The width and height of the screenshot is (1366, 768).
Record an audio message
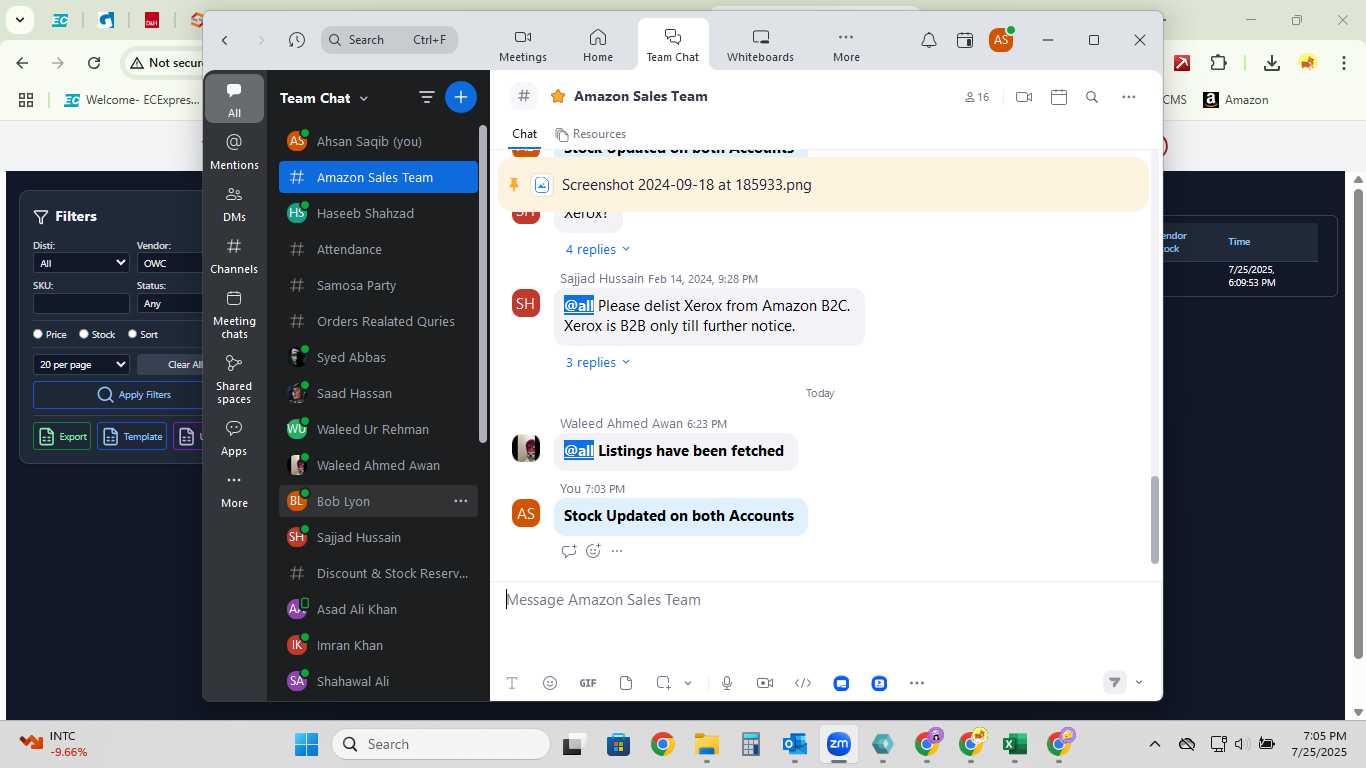click(x=727, y=683)
